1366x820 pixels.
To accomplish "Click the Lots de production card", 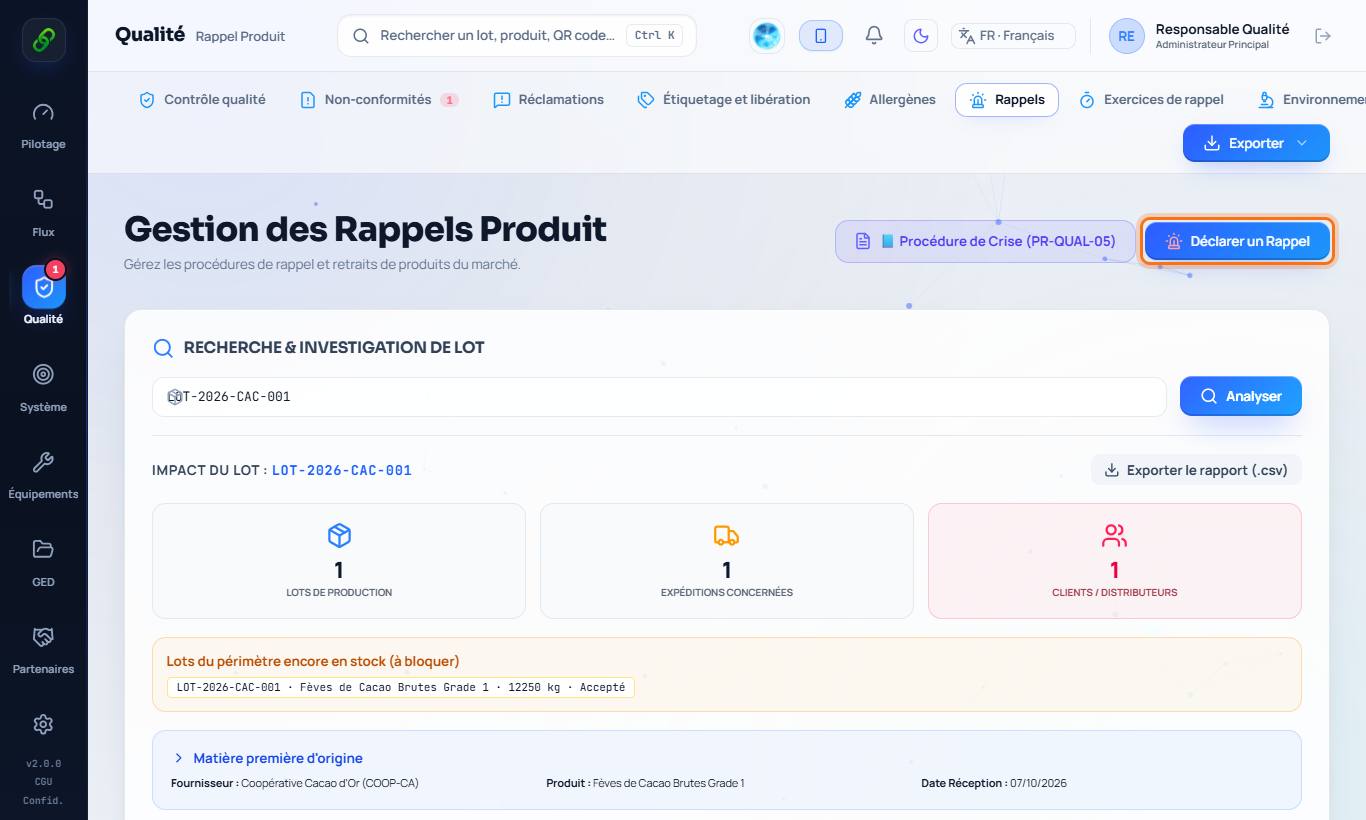I will click(x=339, y=561).
